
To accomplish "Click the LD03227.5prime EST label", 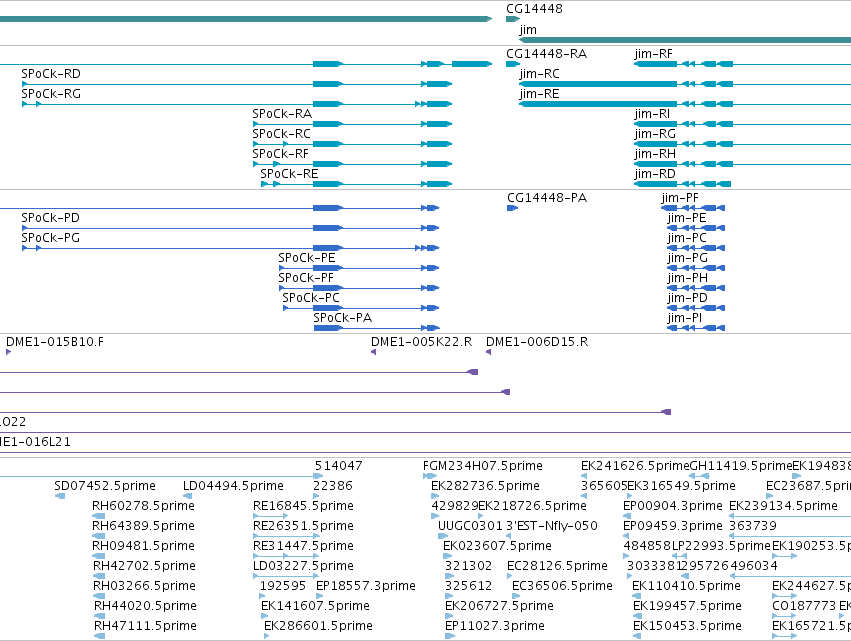I will pos(303,566).
